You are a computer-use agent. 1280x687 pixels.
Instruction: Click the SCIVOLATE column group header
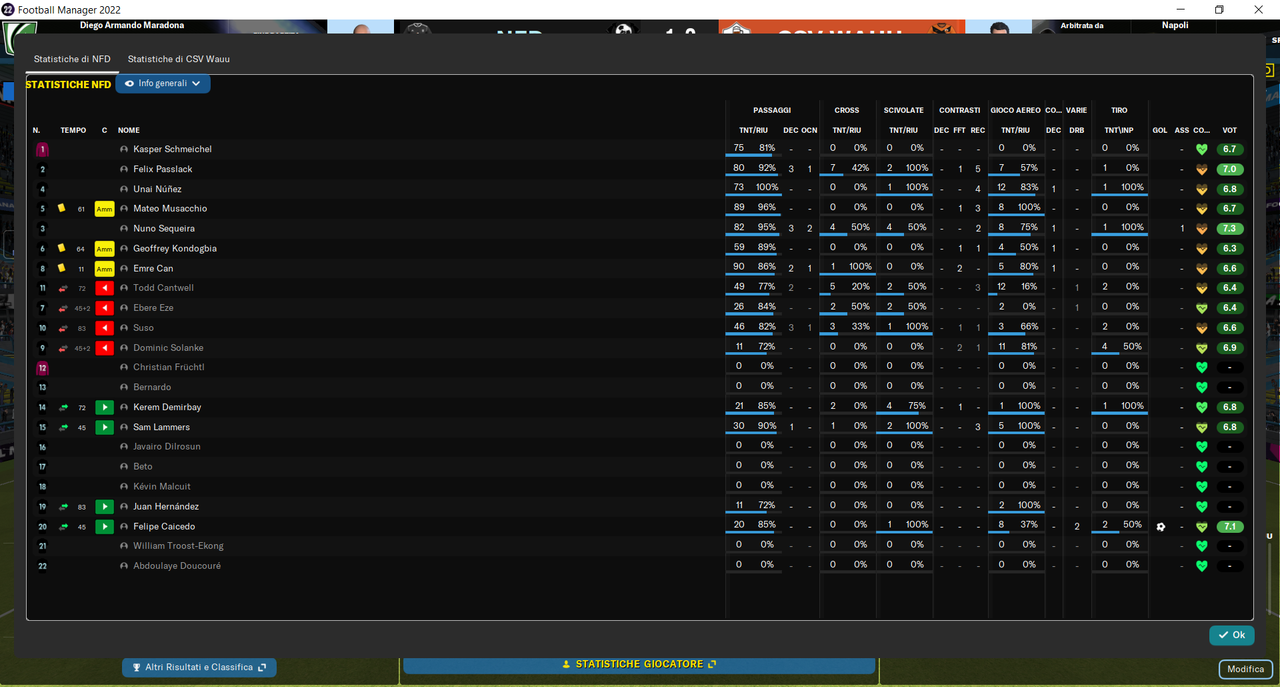903,110
